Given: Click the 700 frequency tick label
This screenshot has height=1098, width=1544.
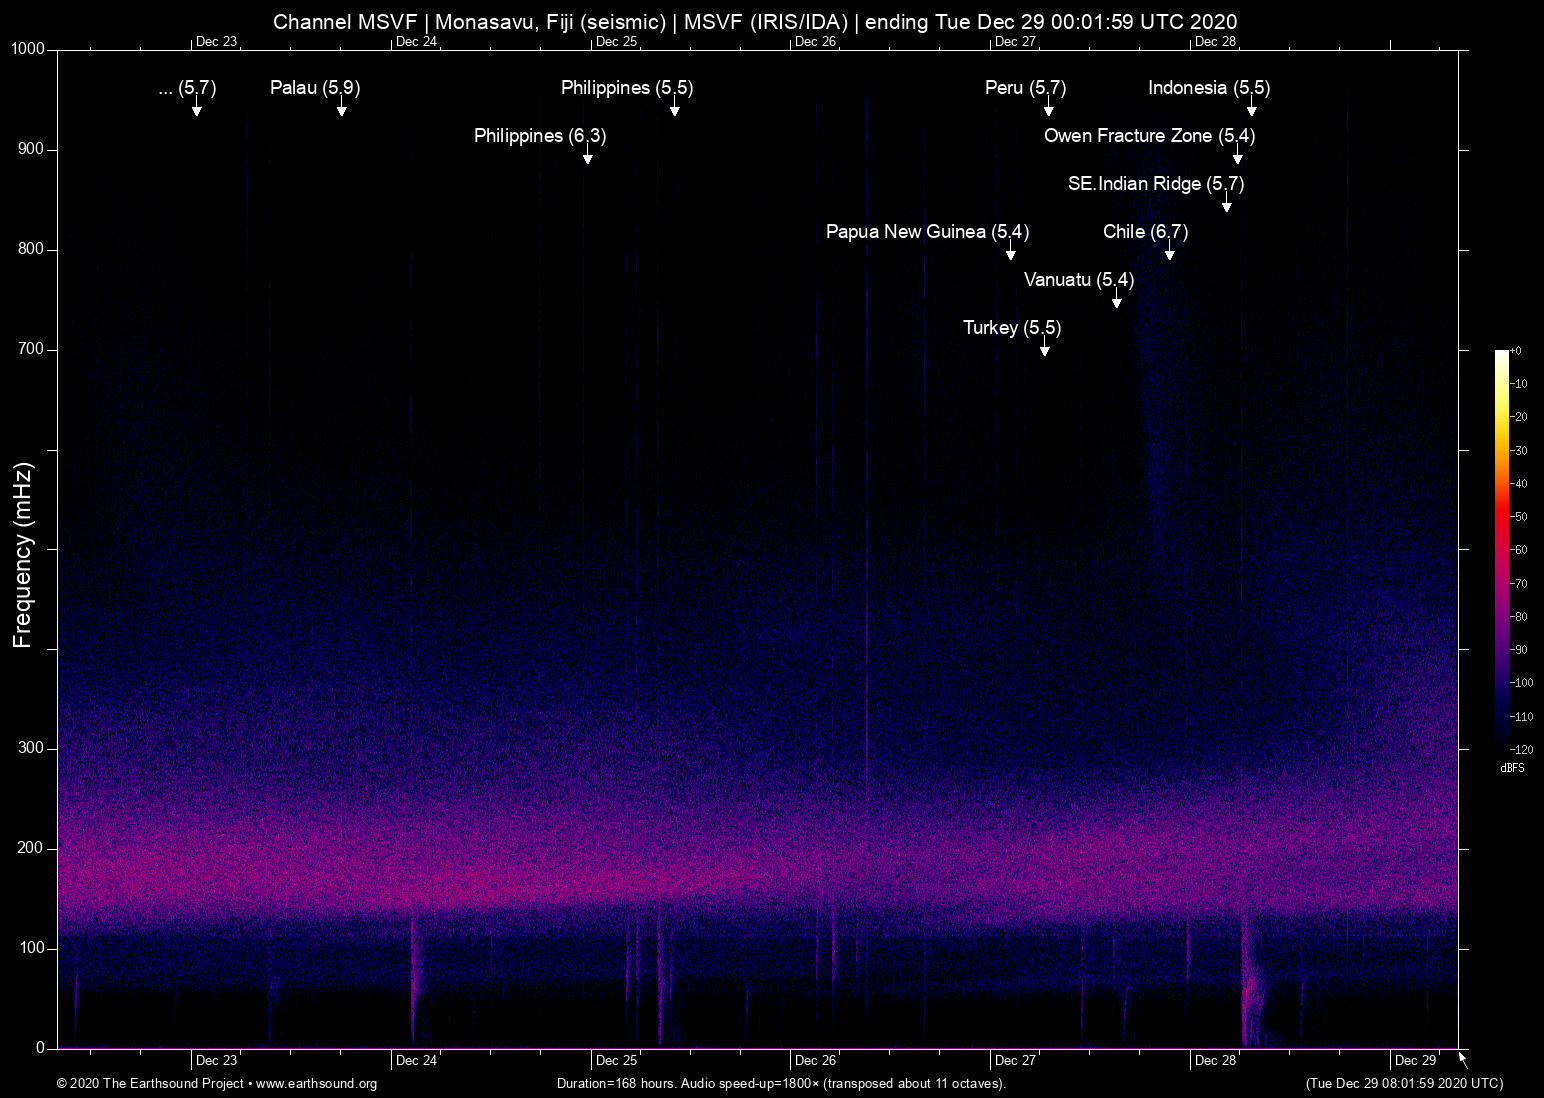Looking at the screenshot, I should point(31,349).
